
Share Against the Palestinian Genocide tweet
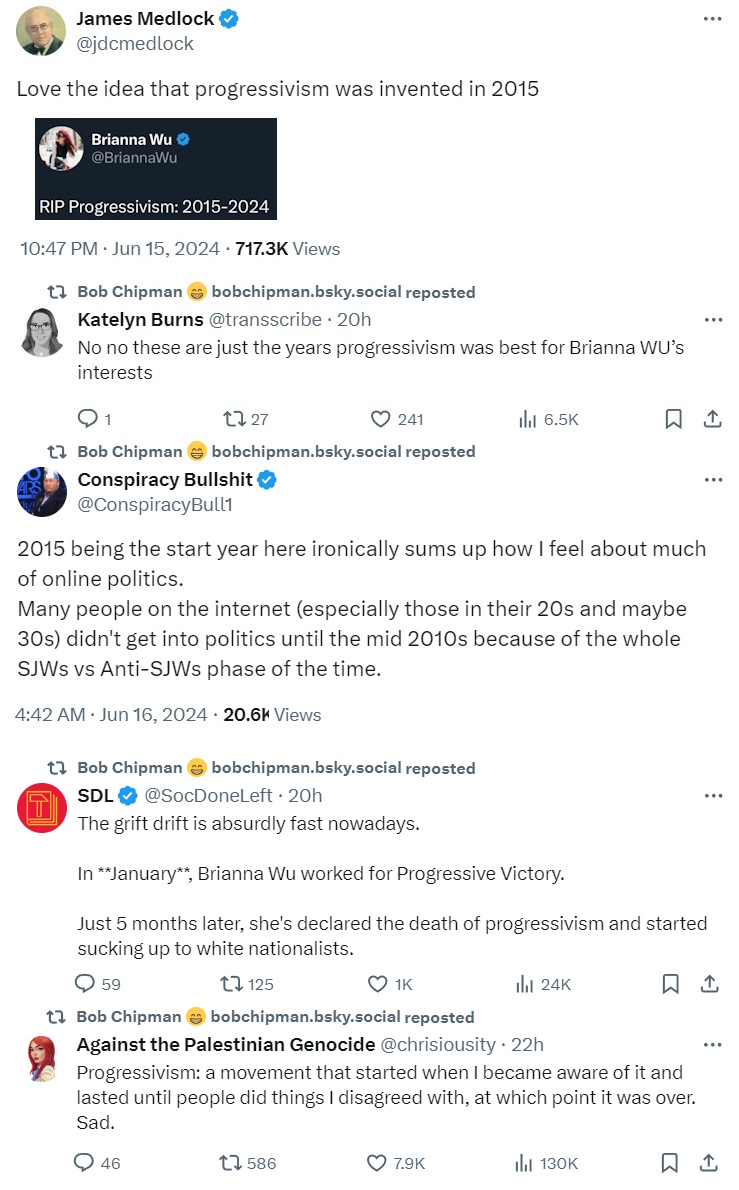coord(709,1163)
